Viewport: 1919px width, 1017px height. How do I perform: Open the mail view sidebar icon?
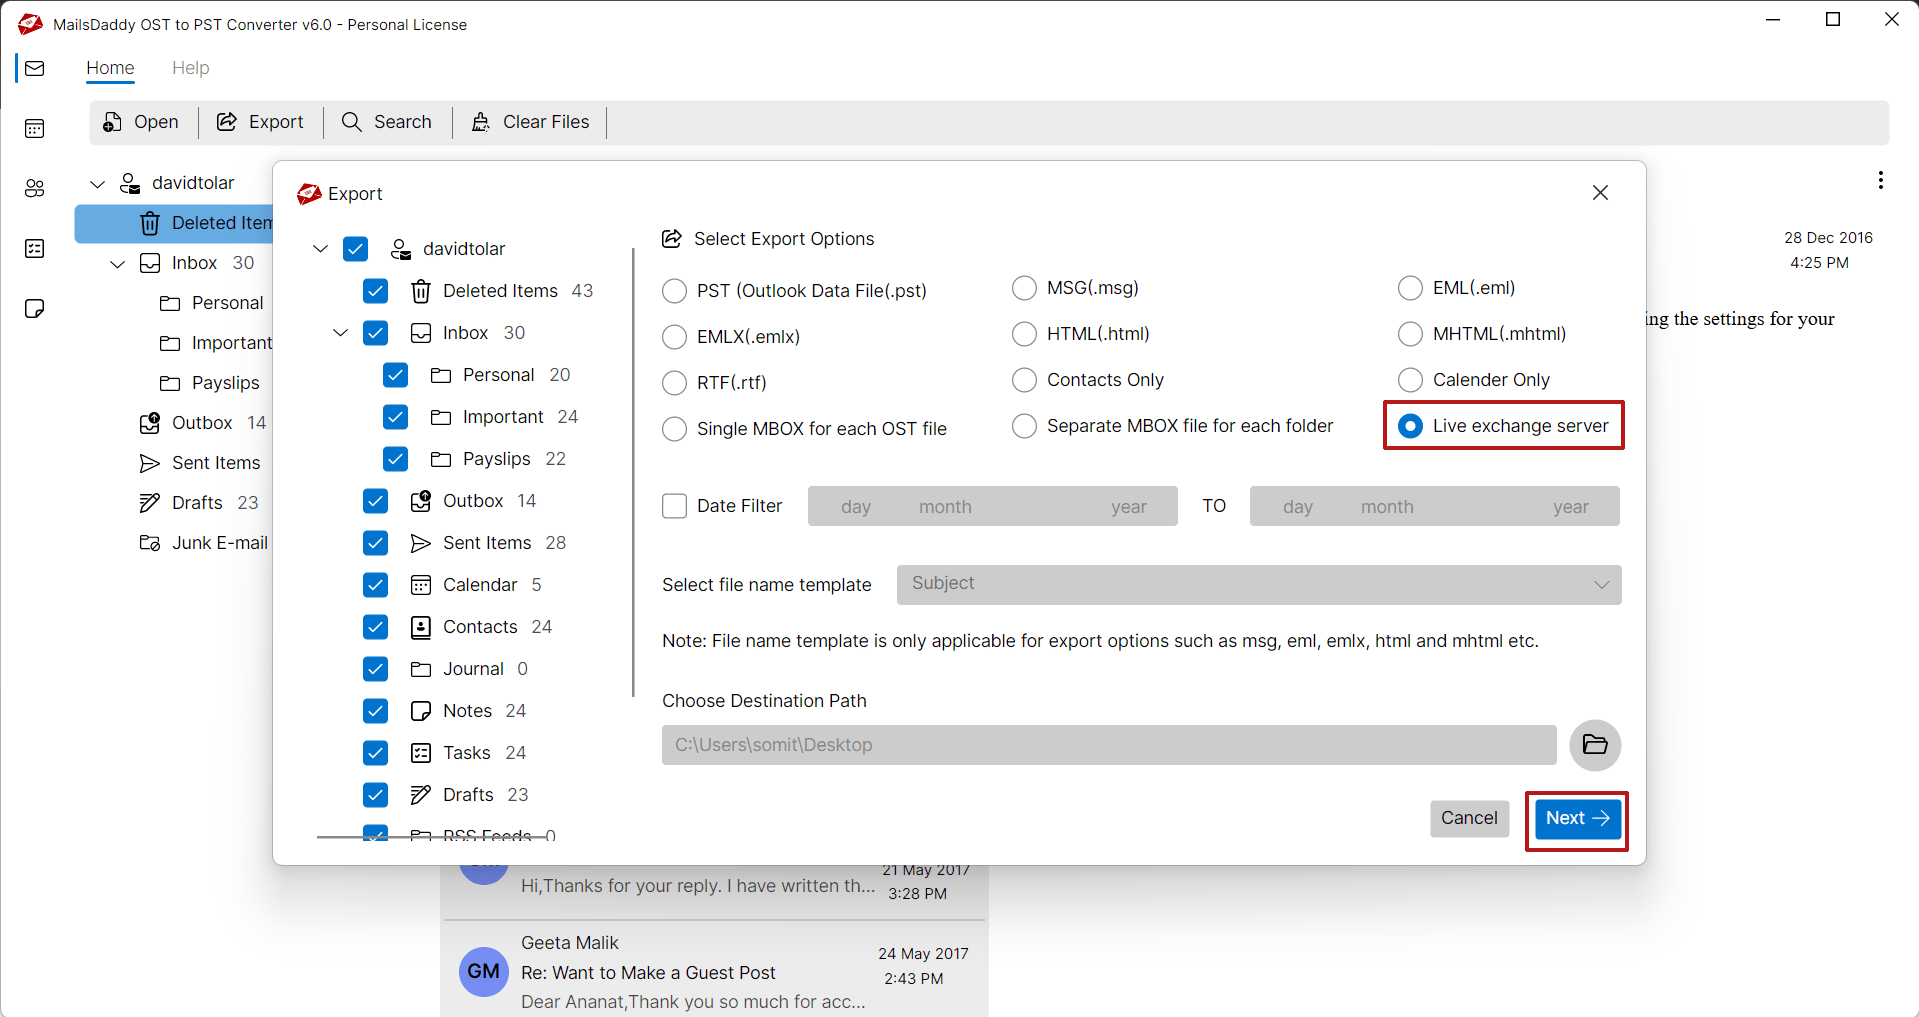tap(35, 68)
